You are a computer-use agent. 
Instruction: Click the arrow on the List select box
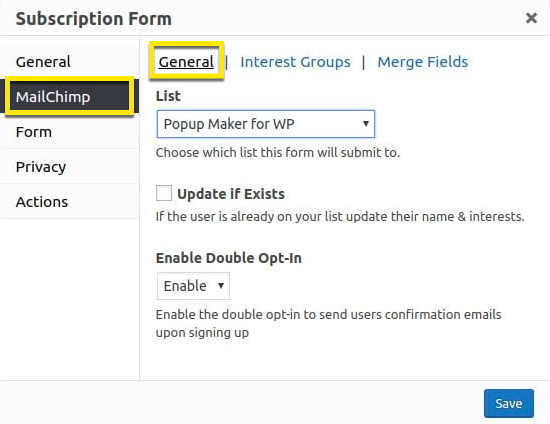coord(366,124)
